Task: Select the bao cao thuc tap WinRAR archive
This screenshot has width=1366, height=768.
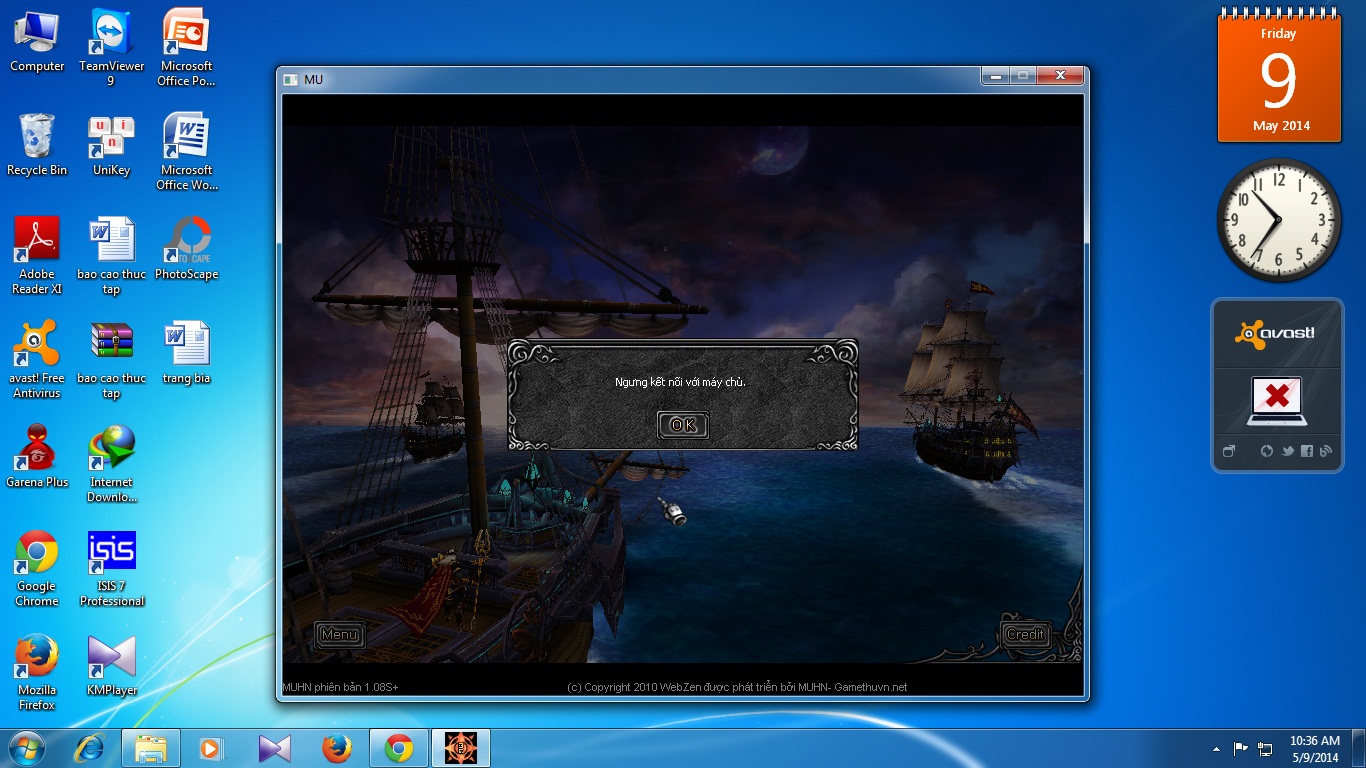Action: (x=111, y=360)
